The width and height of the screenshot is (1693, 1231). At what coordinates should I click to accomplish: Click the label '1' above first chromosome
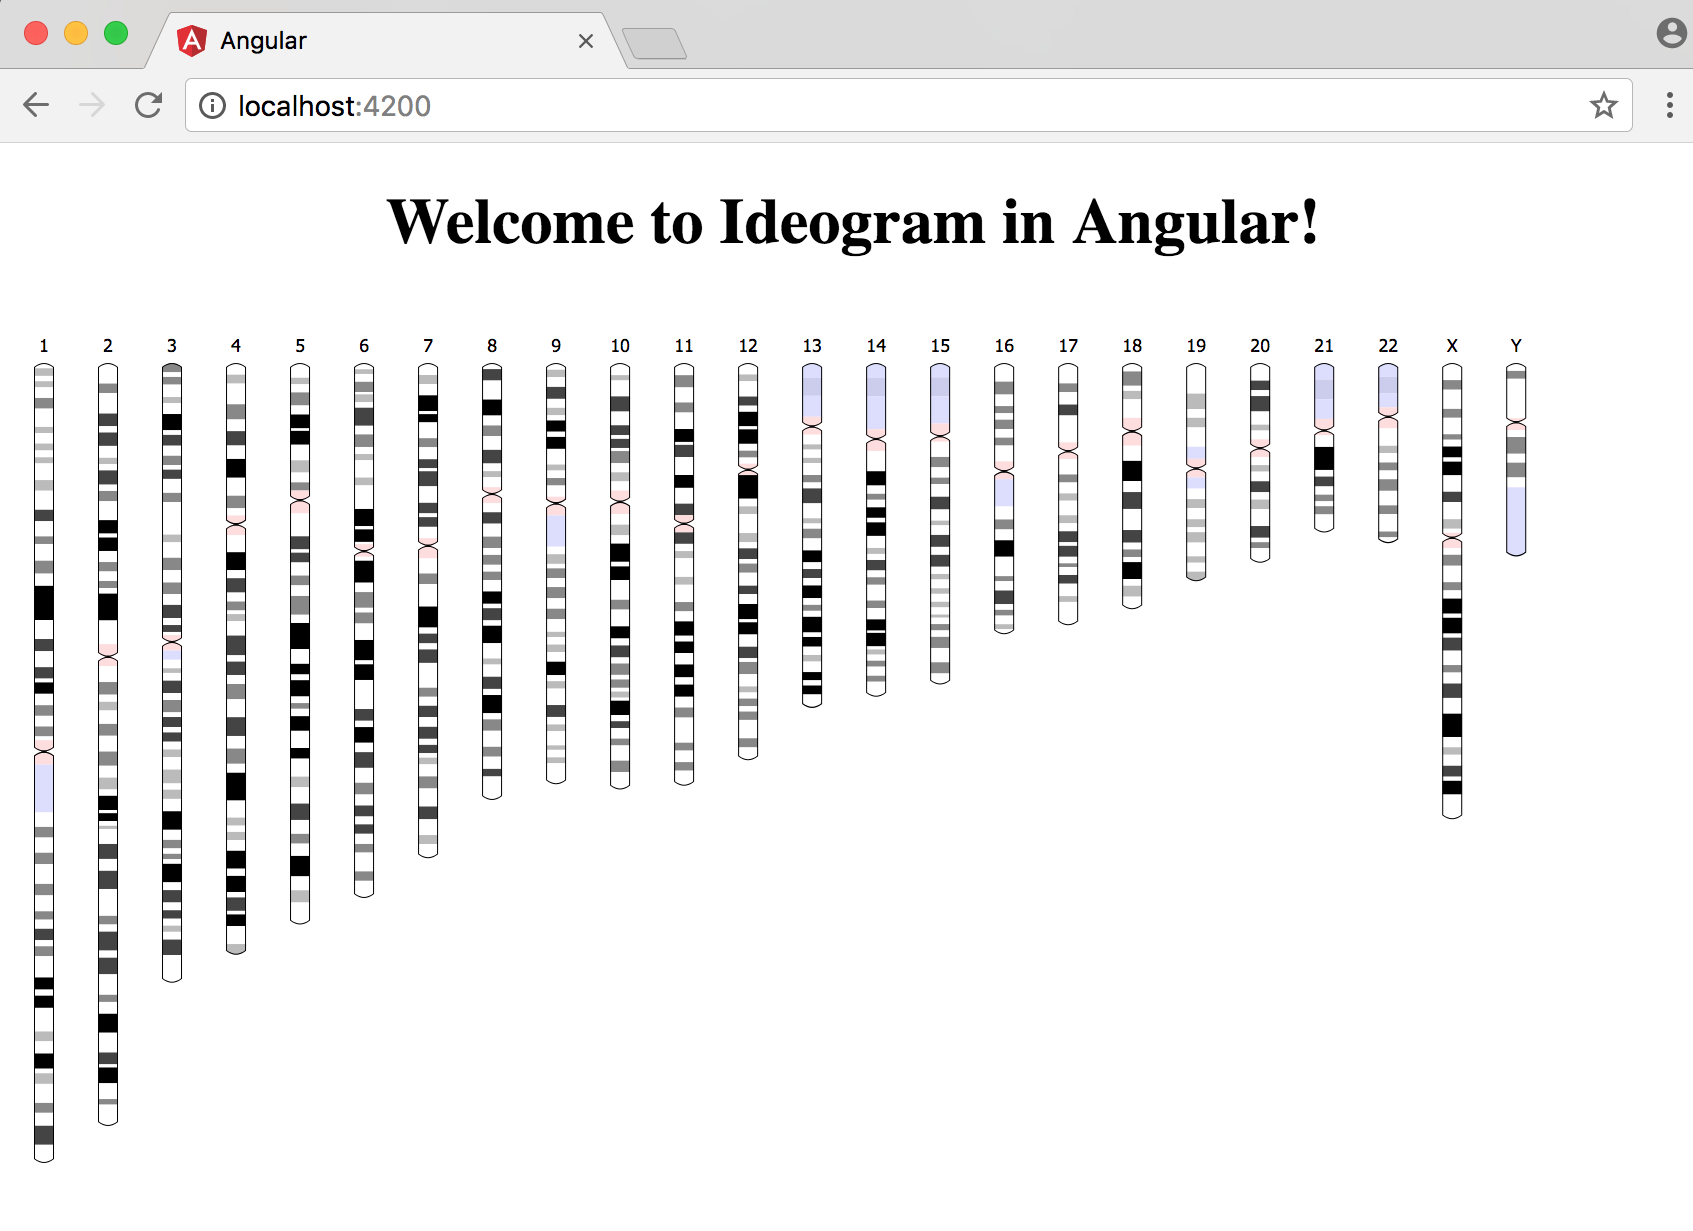(x=44, y=346)
